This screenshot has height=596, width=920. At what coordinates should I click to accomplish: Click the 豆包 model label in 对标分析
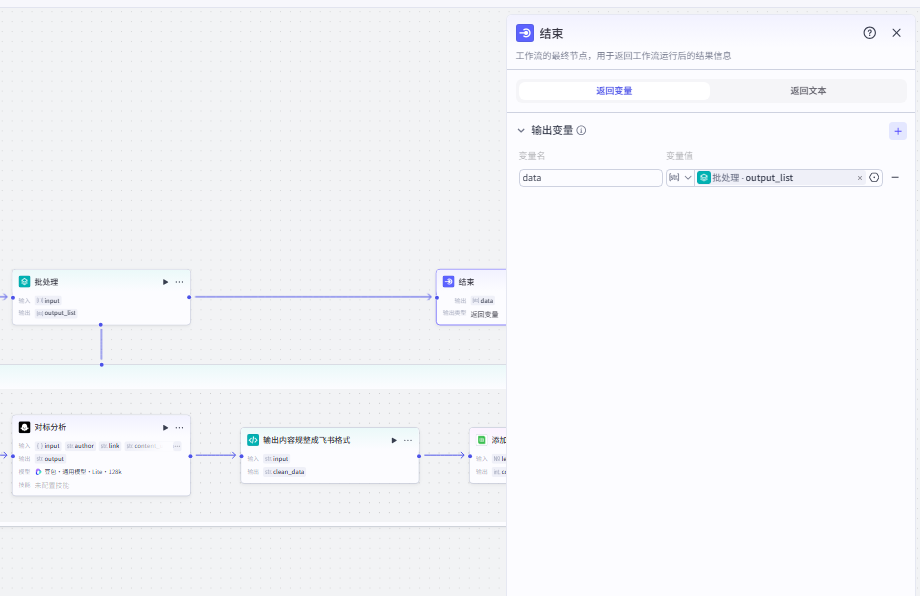(x=79, y=472)
